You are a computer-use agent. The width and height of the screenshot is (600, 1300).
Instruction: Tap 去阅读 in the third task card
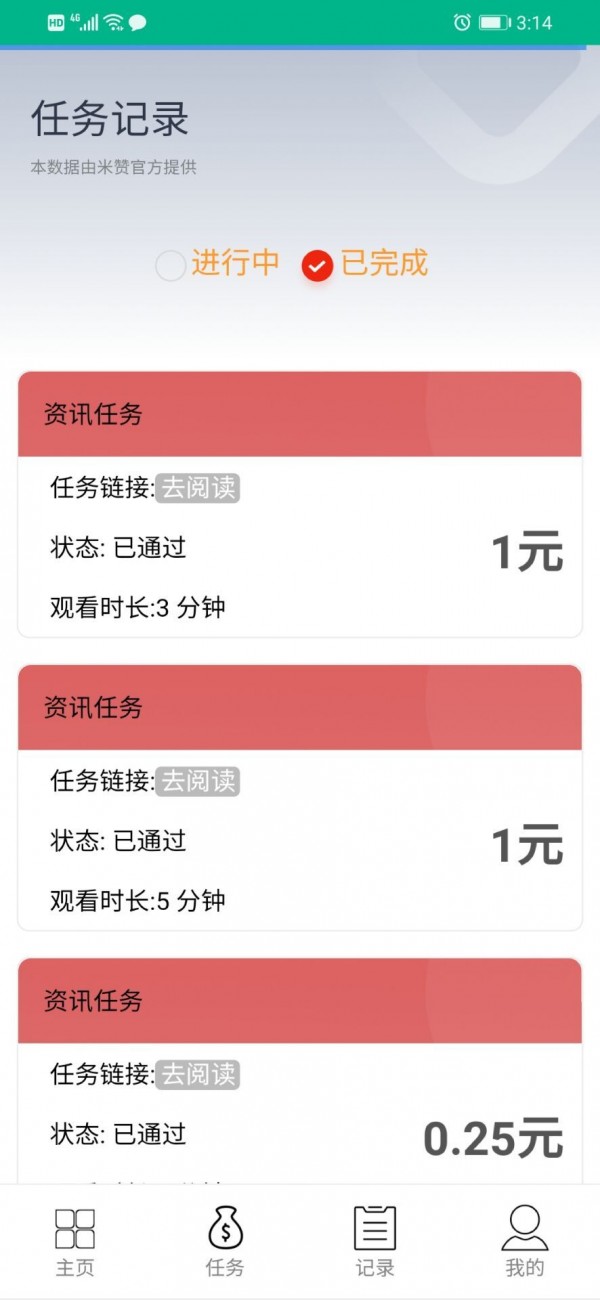[x=197, y=1075]
